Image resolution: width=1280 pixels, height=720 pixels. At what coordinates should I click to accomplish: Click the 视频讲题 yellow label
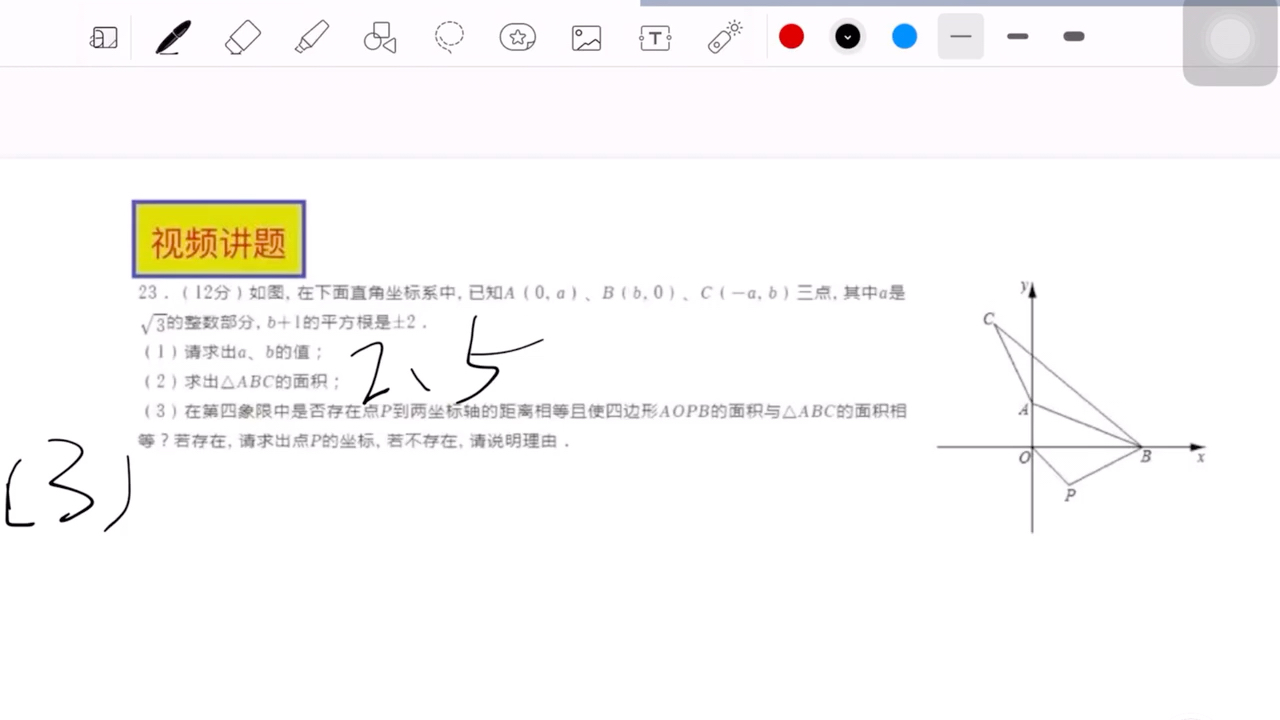click(219, 240)
